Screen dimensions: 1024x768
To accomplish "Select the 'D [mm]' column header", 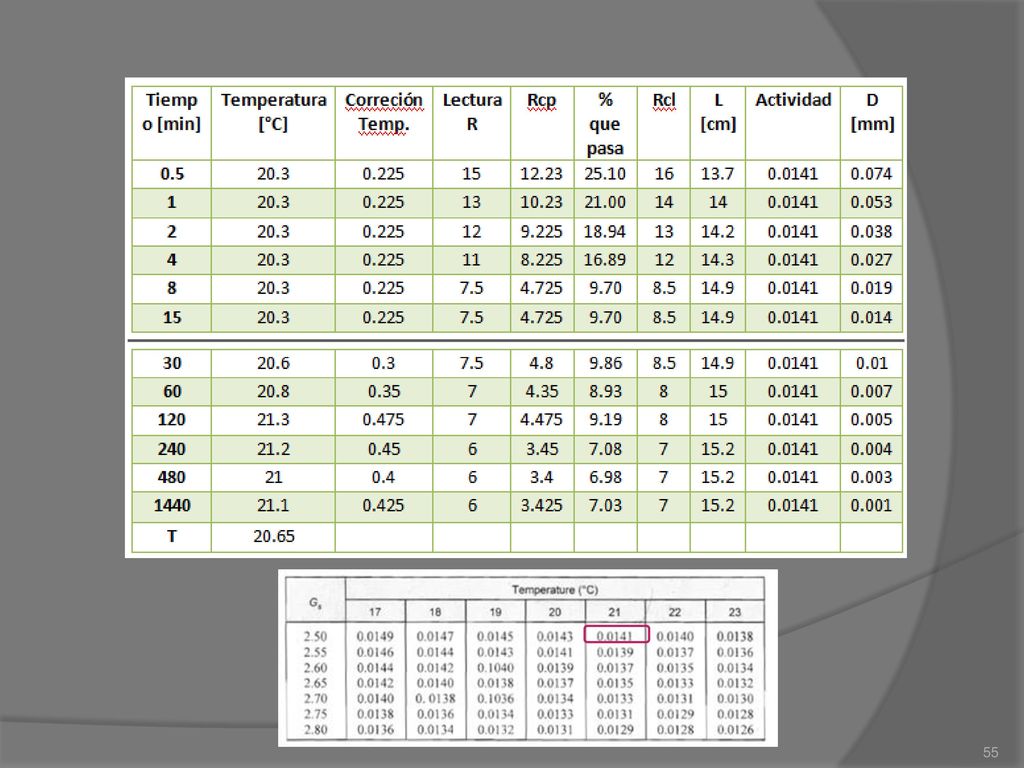I will (x=872, y=123).
